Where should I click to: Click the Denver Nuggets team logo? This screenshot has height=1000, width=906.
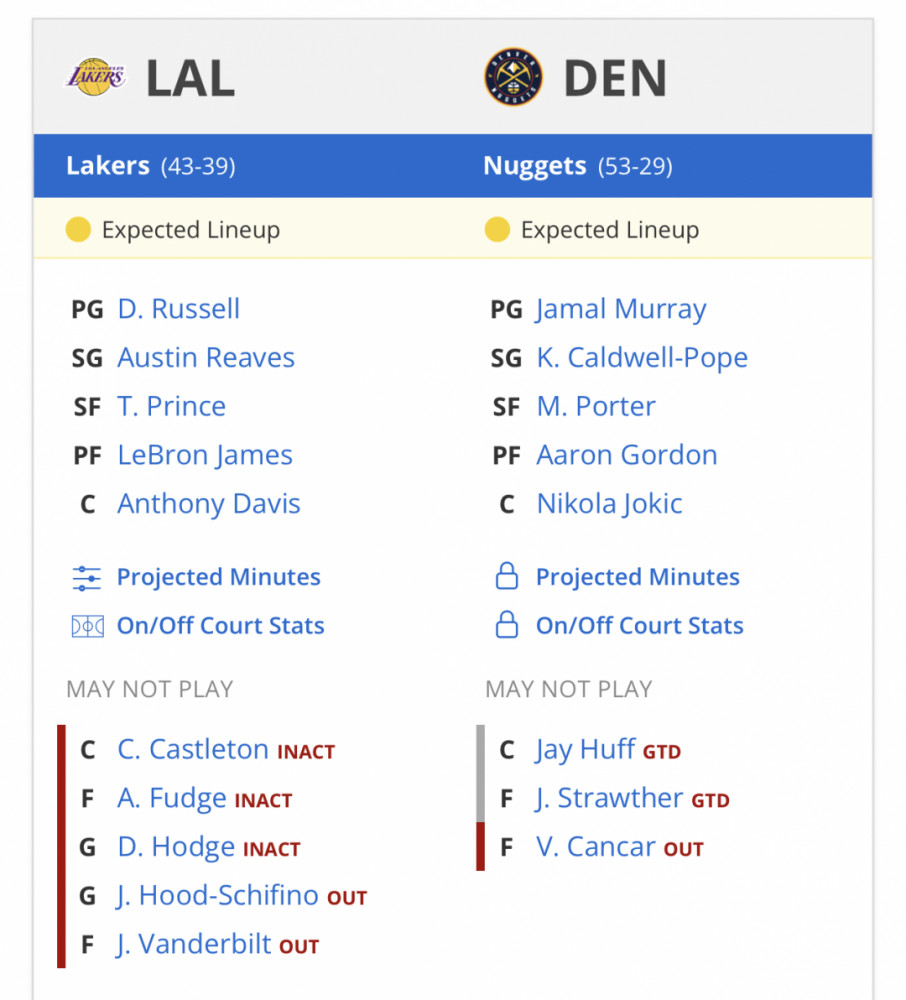[513, 77]
